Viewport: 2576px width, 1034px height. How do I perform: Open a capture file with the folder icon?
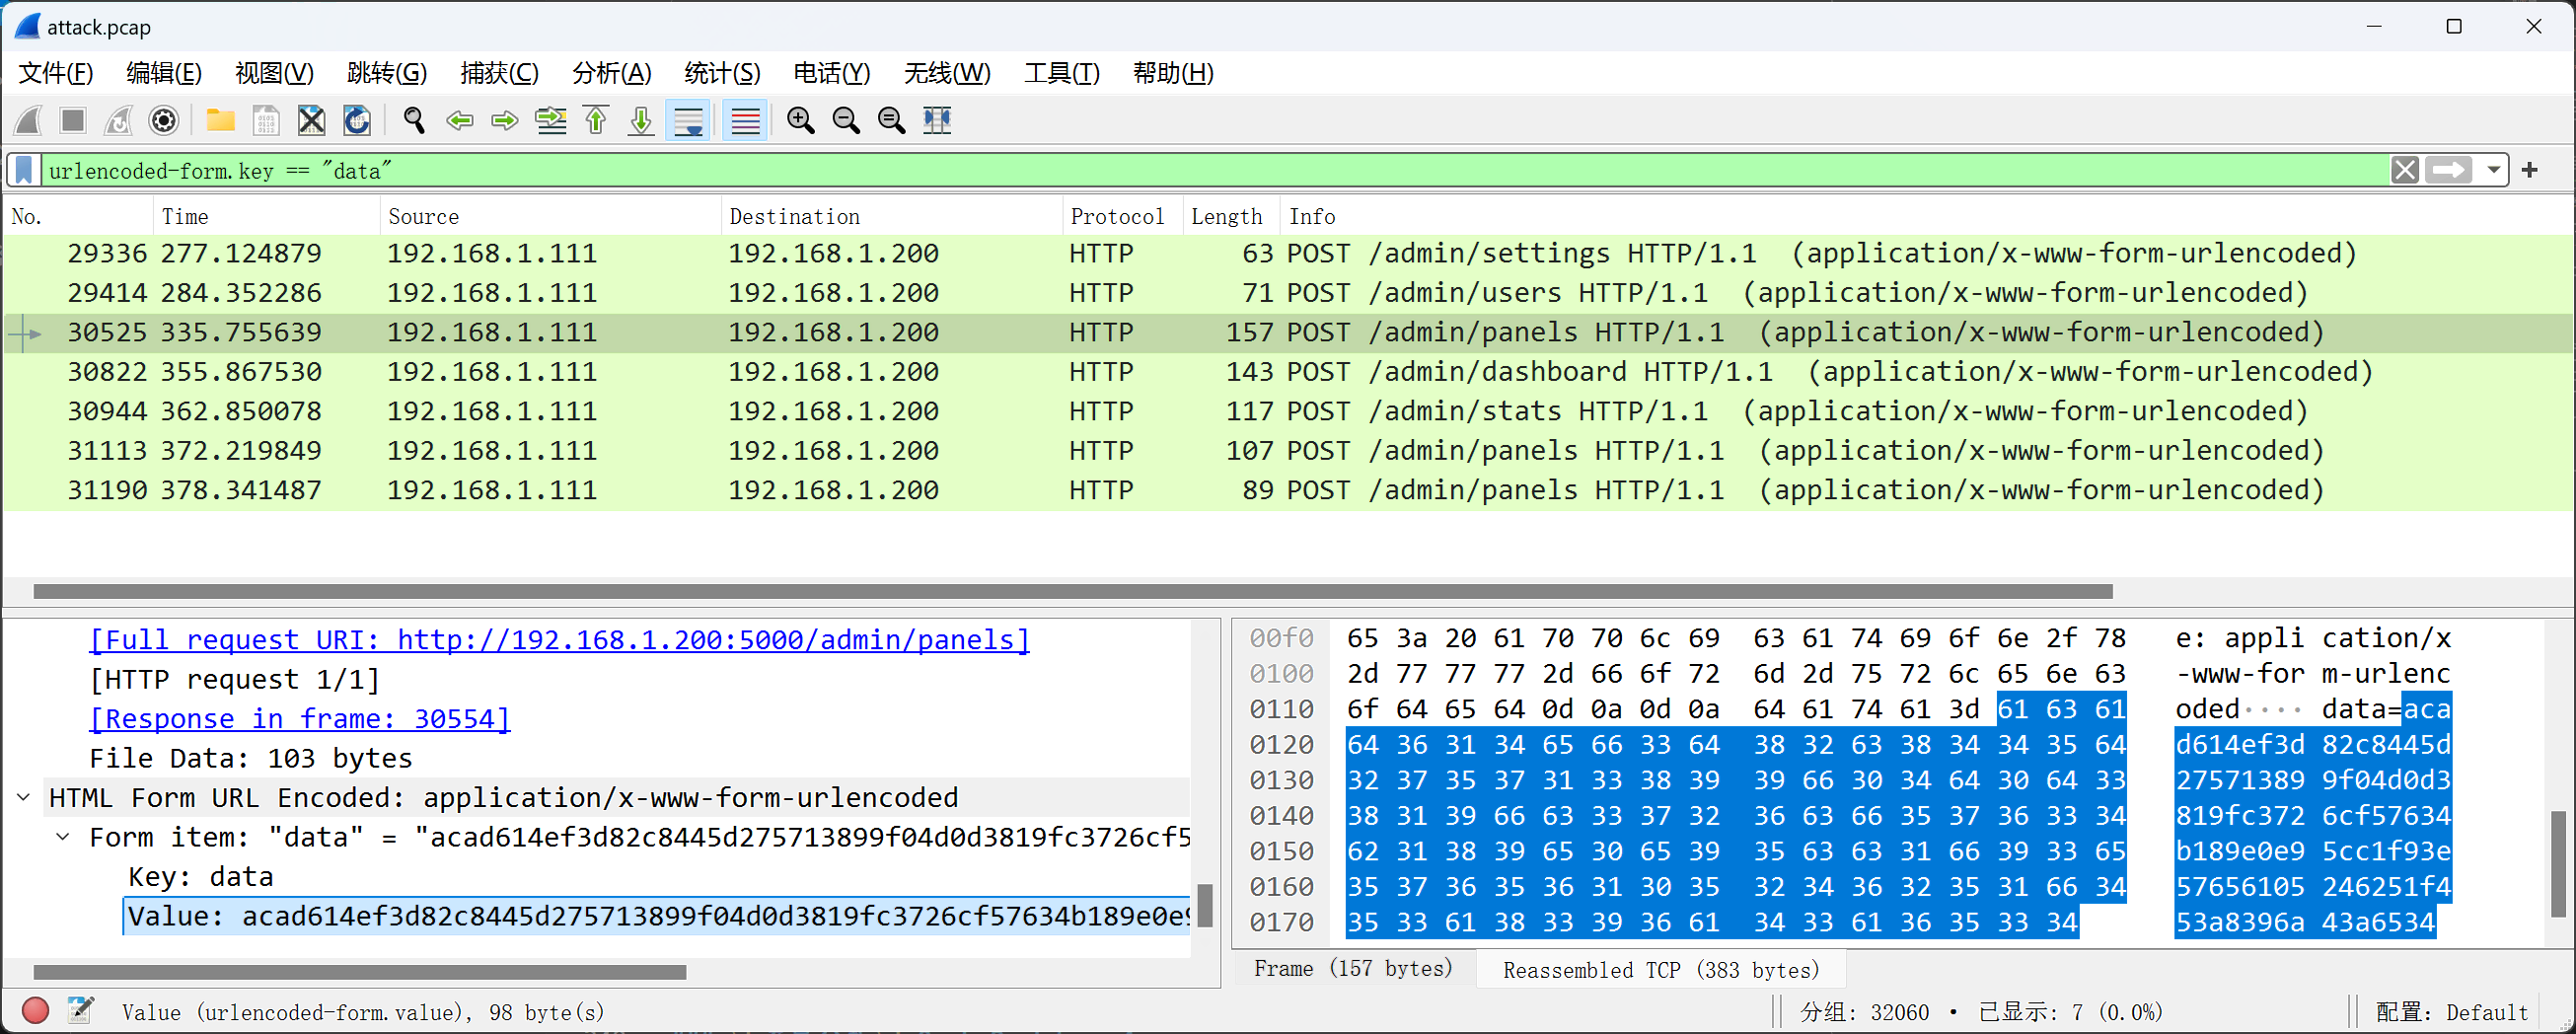click(x=220, y=121)
